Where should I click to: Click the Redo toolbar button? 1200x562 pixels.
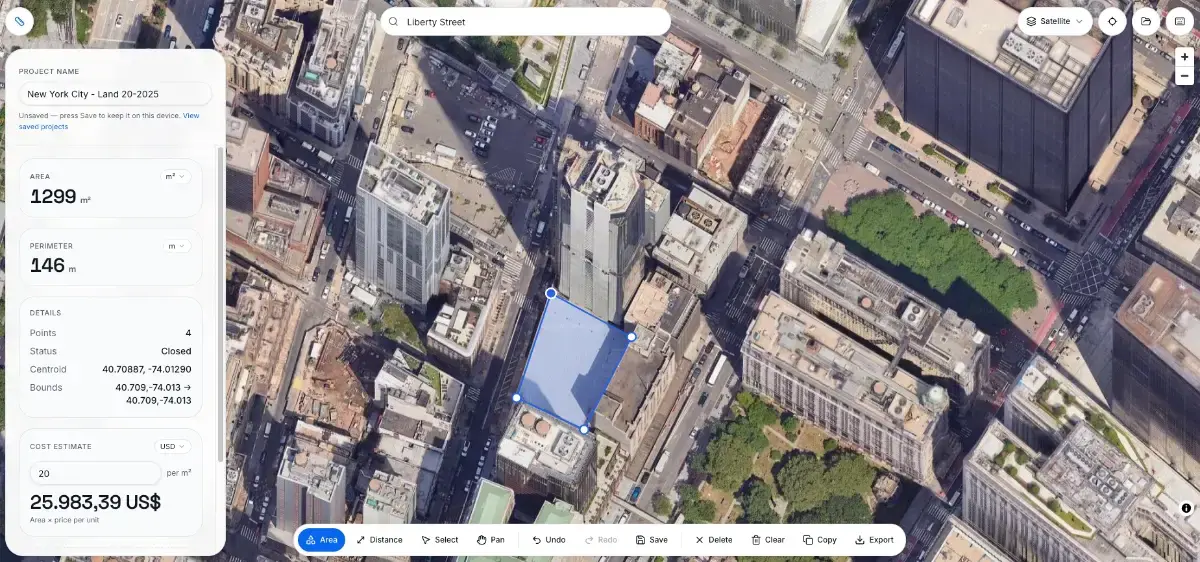click(x=601, y=540)
